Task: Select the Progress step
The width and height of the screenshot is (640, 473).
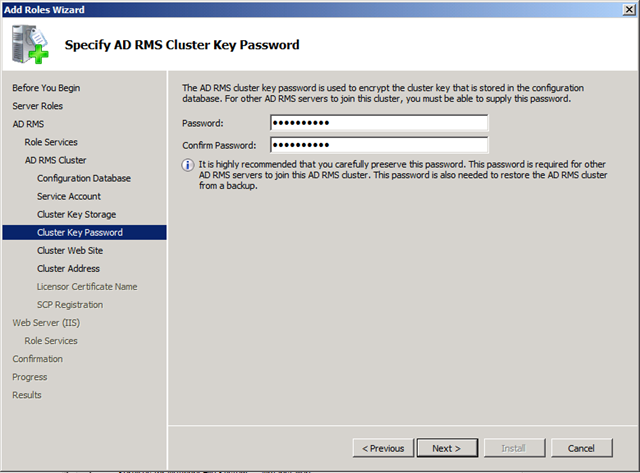Action: tap(30, 377)
